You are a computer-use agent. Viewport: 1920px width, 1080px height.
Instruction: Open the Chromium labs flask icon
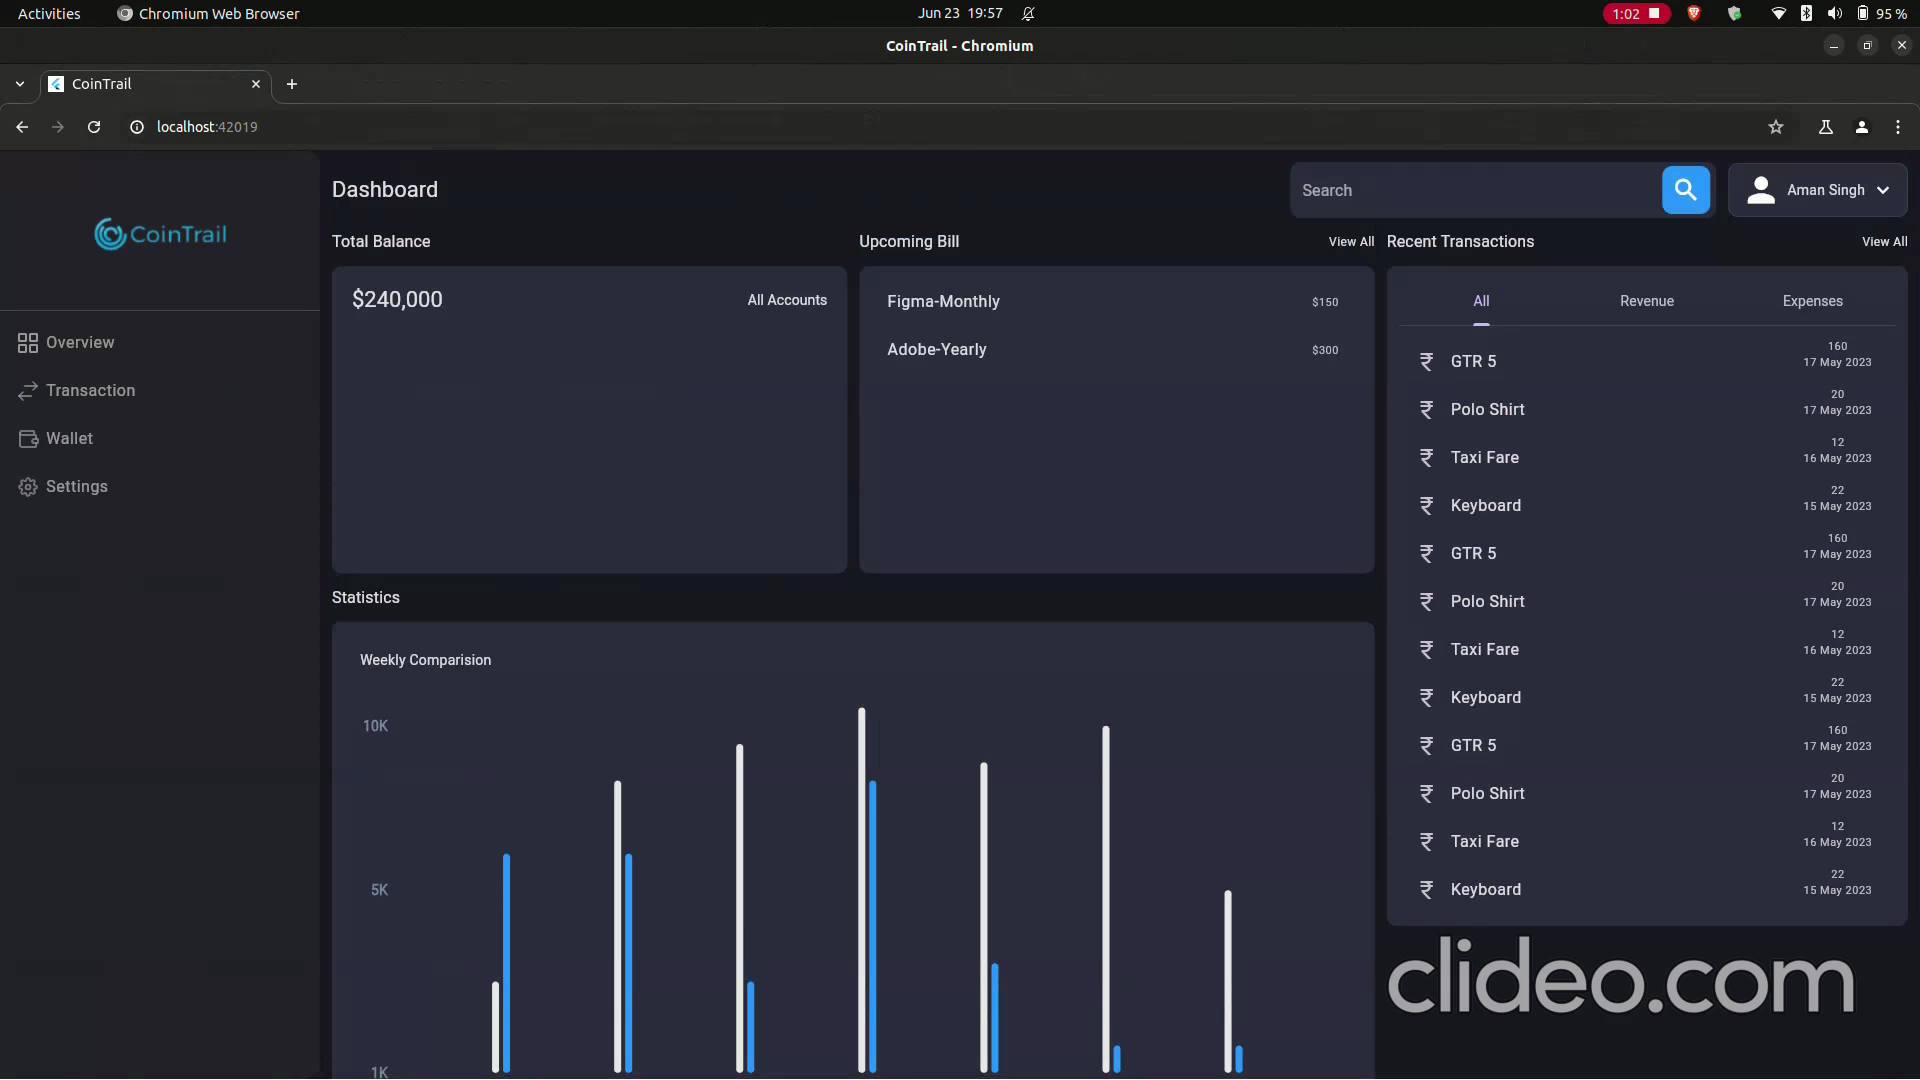pos(1826,127)
